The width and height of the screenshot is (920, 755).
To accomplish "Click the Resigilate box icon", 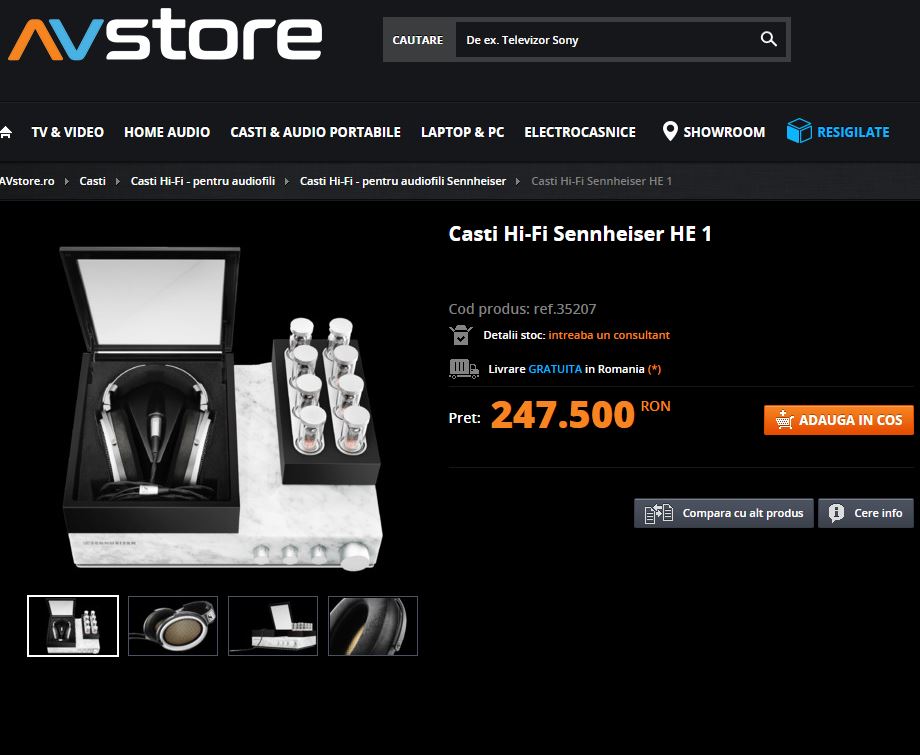I will coord(799,131).
